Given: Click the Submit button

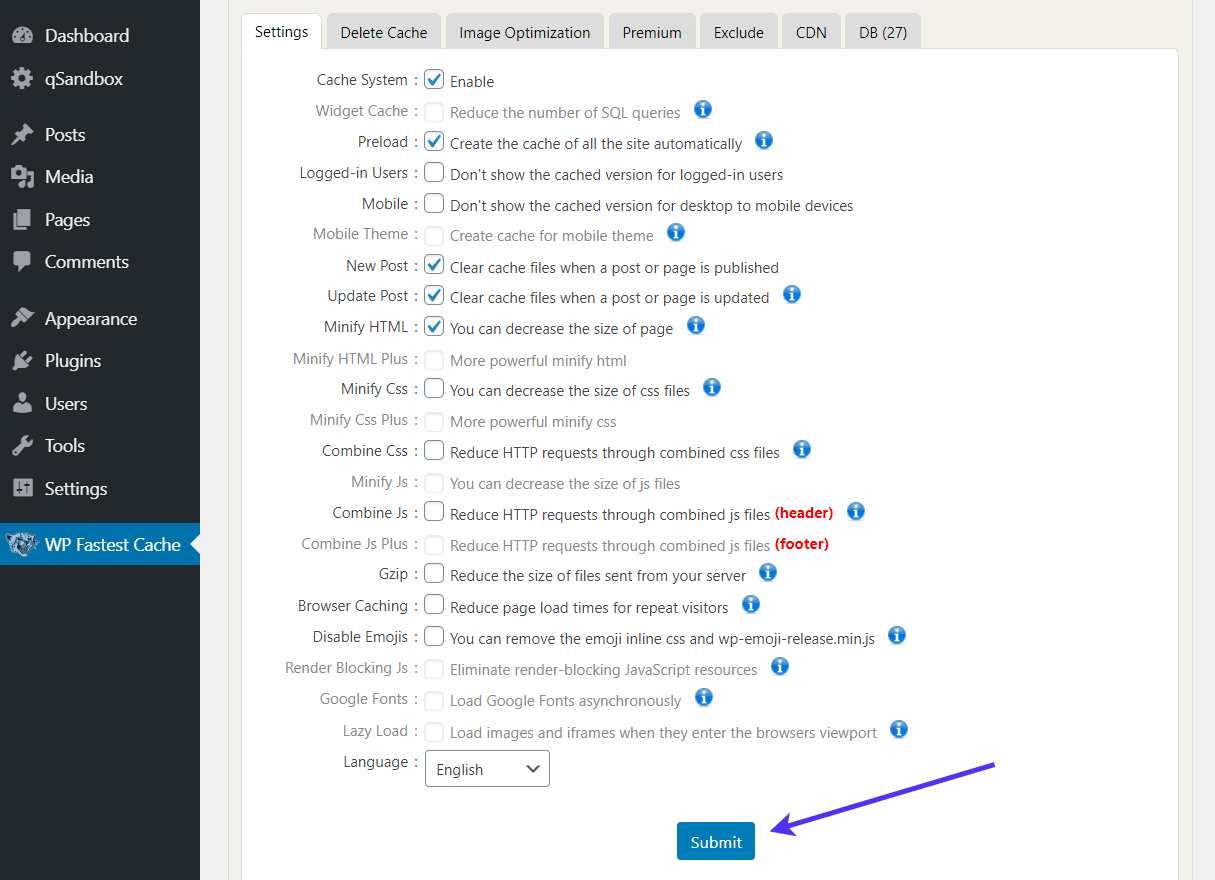Looking at the screenshot, I should [715, 841].
